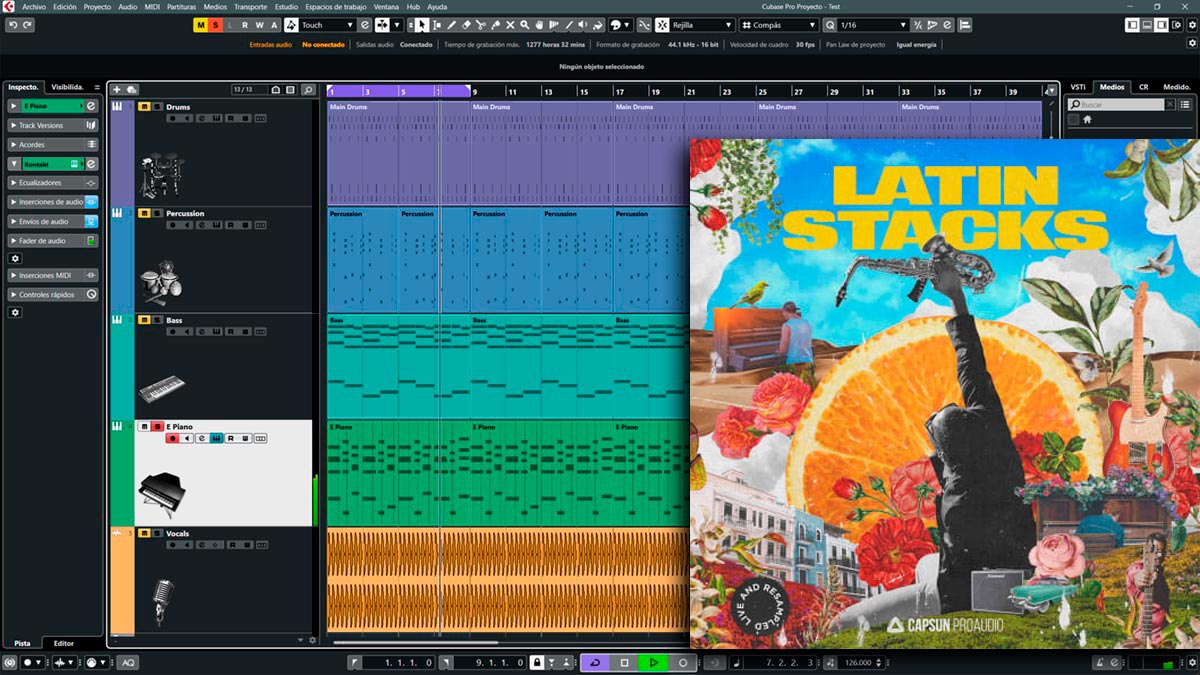Image resolution: width=1200 pixels, height=675 pixels.
Task: Click the Stop button in the transport
Action: [624, 662]
